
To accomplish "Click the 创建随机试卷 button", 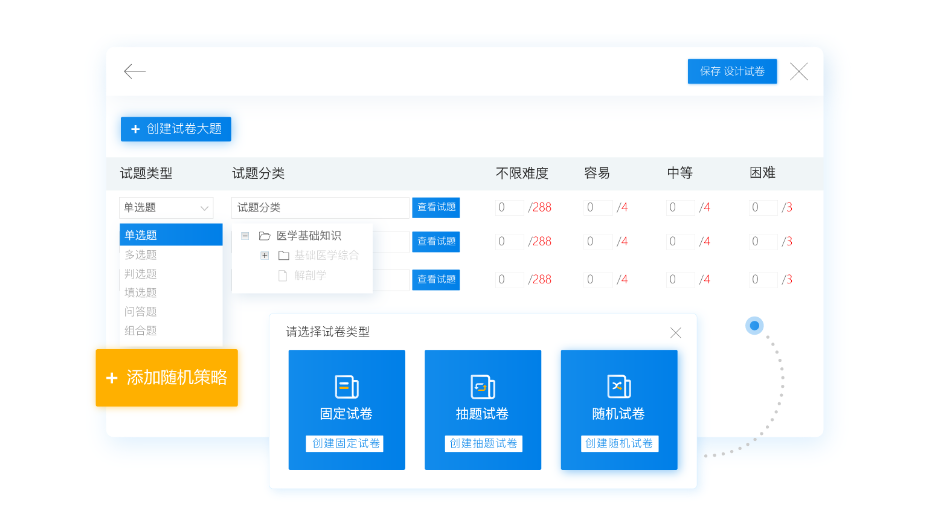I will click(619, 443).
